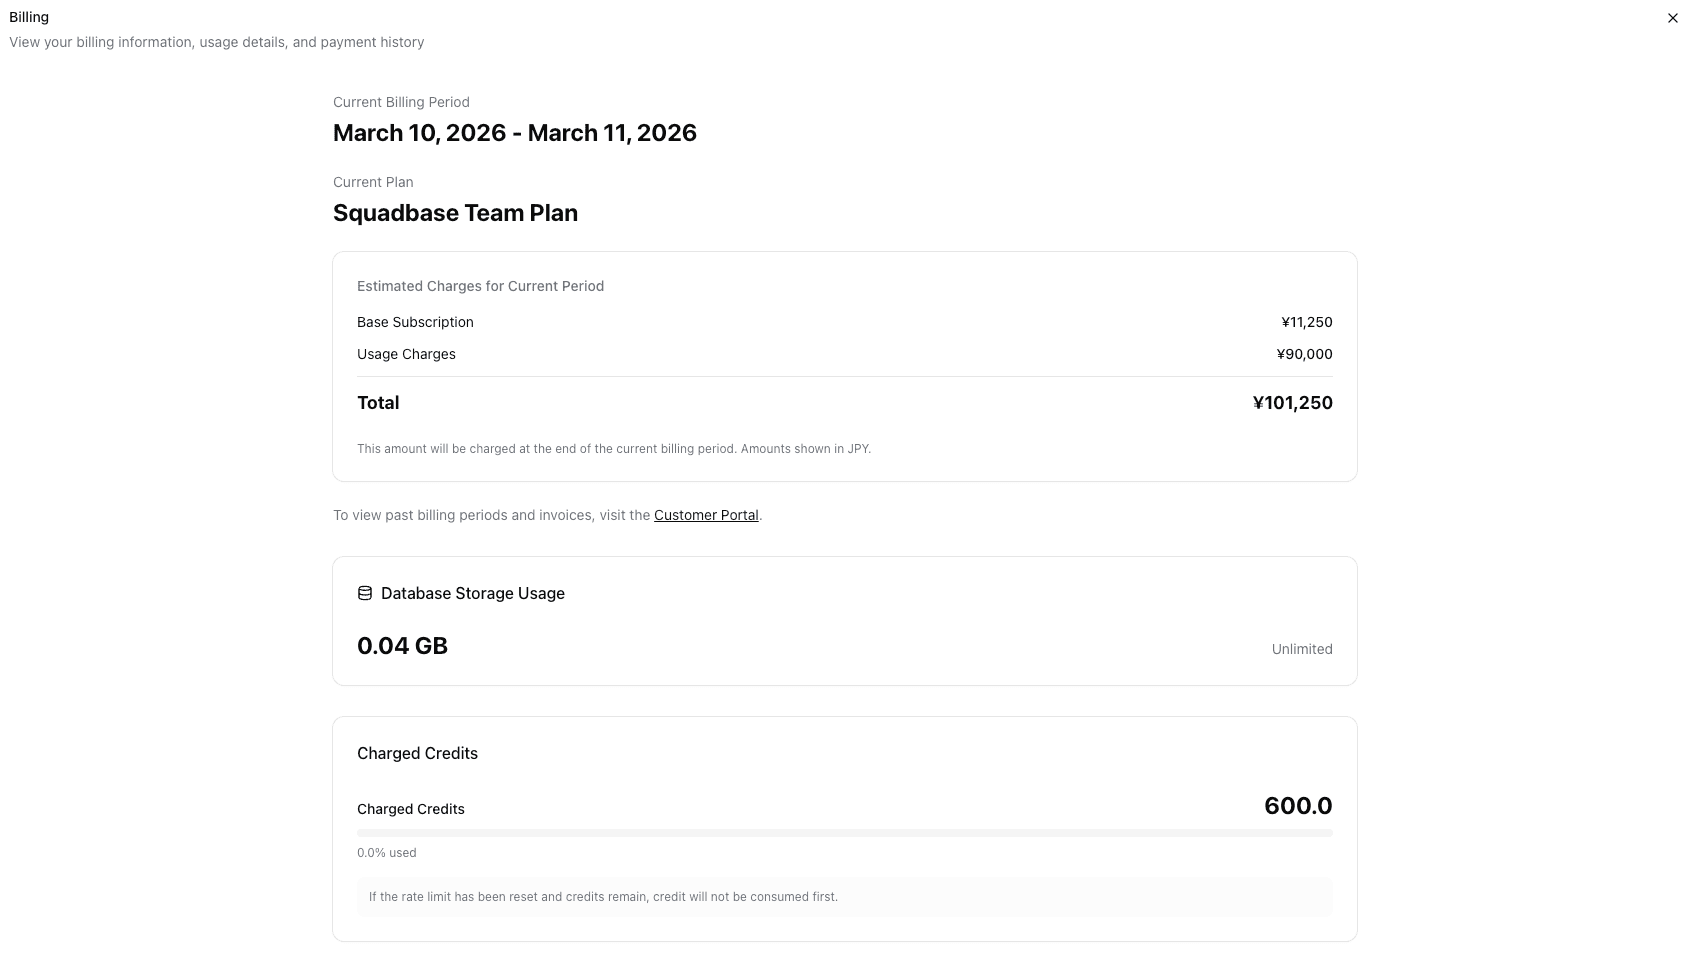Click the Estimated Charges for Current Period heading
Viewport: 1682px width, 956px height.
point(480,286)
